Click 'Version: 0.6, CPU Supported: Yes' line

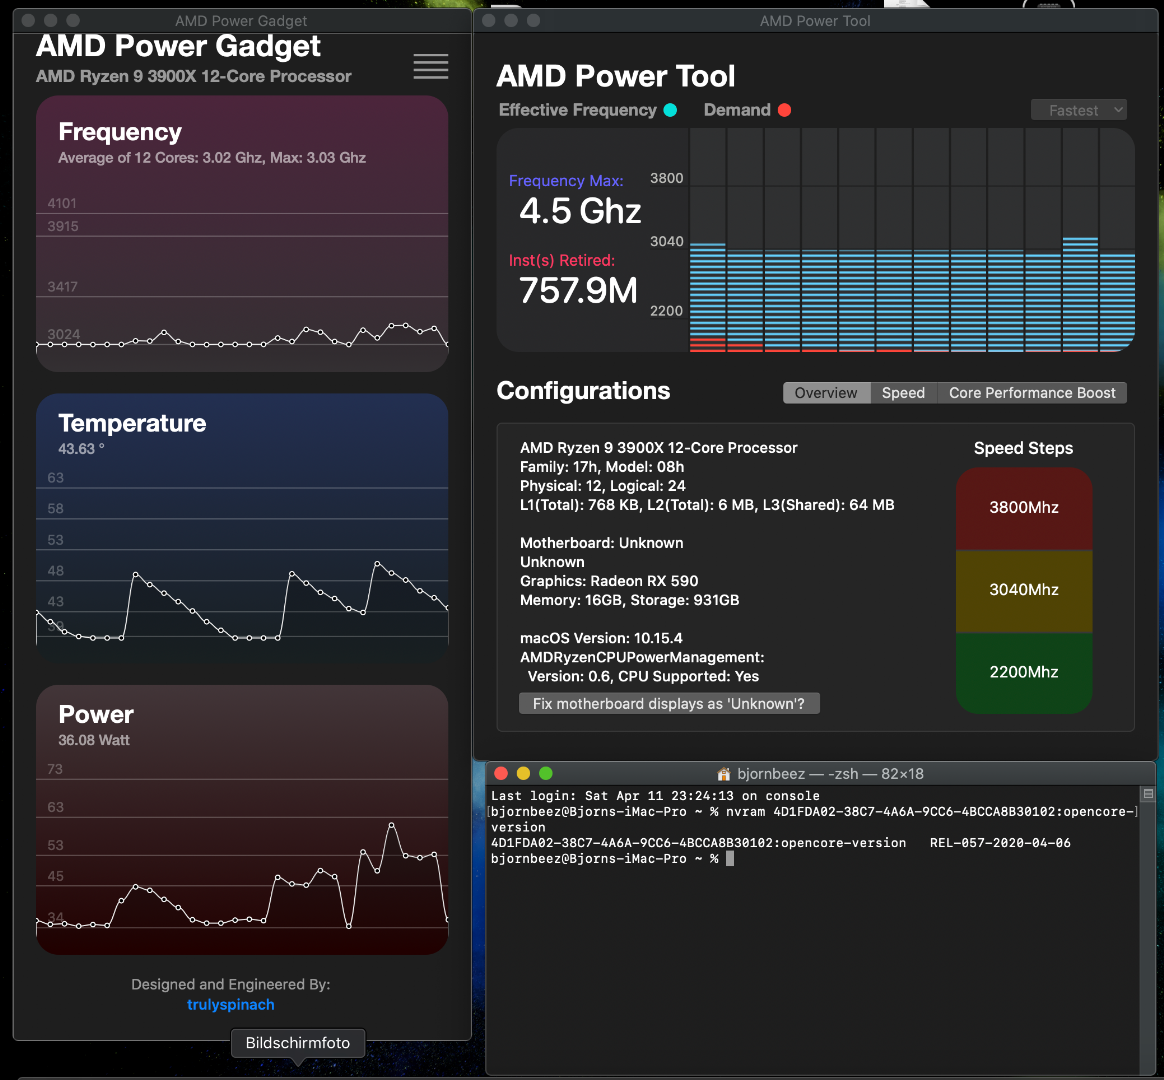643,676
